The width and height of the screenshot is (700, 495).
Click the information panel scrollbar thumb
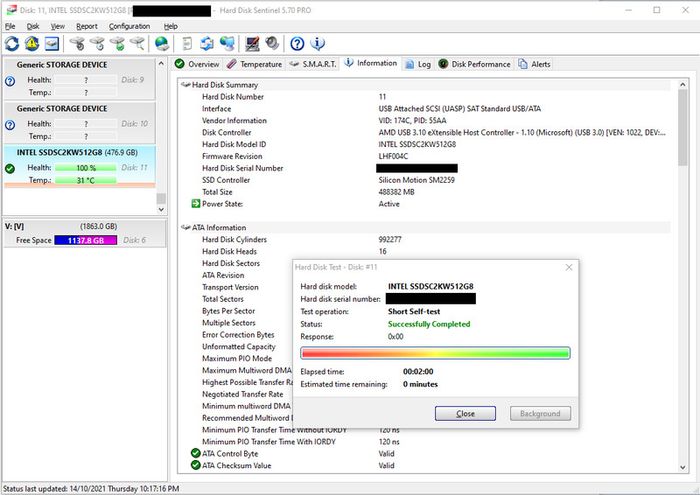pos(683,127)
